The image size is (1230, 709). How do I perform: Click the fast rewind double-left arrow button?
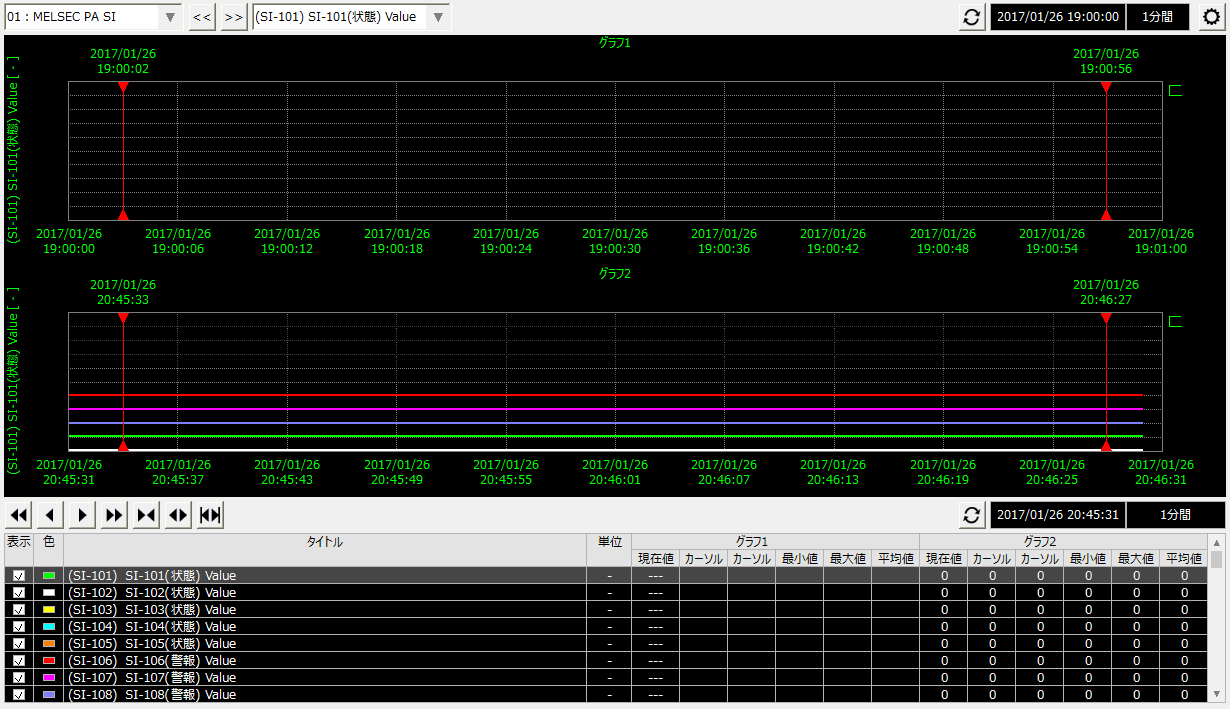(x=19, y=515)
